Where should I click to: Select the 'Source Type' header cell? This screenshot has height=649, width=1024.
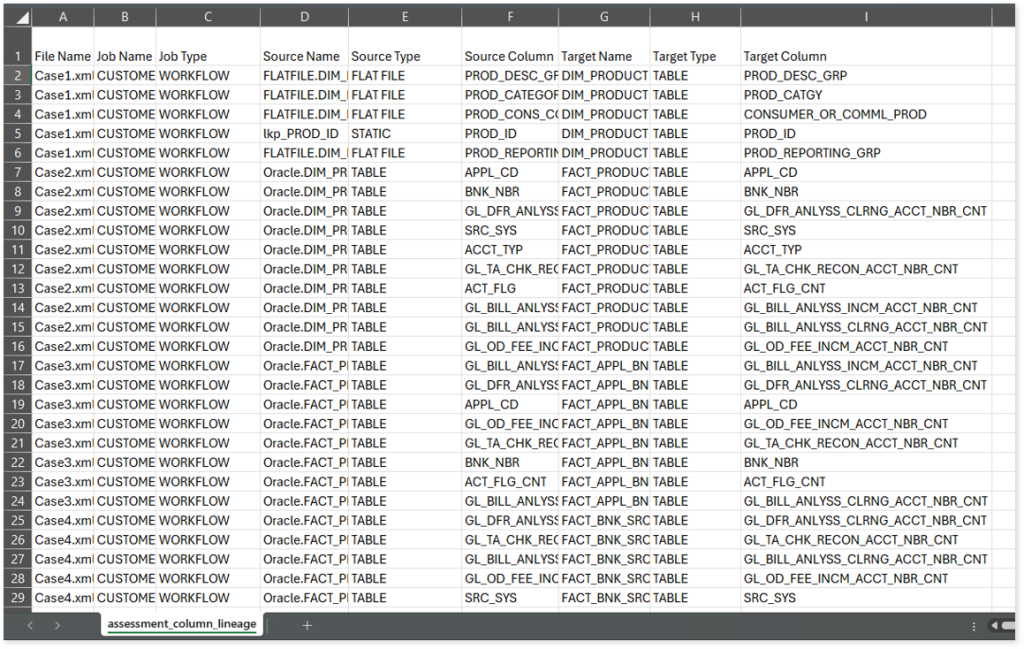386,56
